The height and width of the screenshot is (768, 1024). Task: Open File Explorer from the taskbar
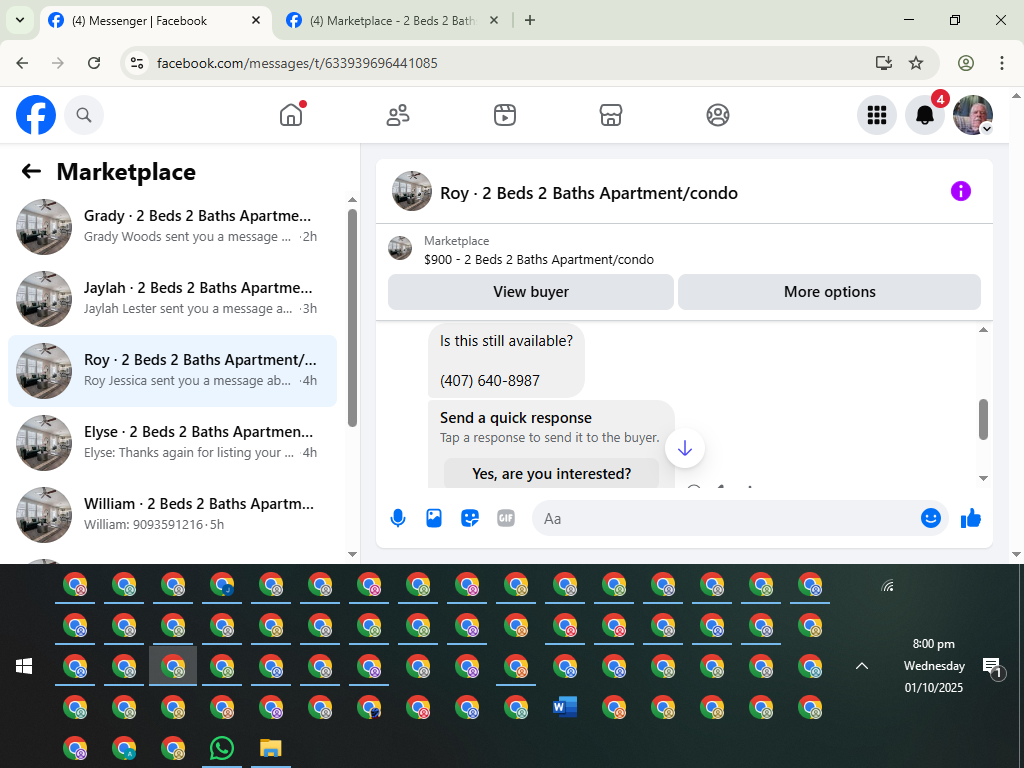[x=270, y=748]
